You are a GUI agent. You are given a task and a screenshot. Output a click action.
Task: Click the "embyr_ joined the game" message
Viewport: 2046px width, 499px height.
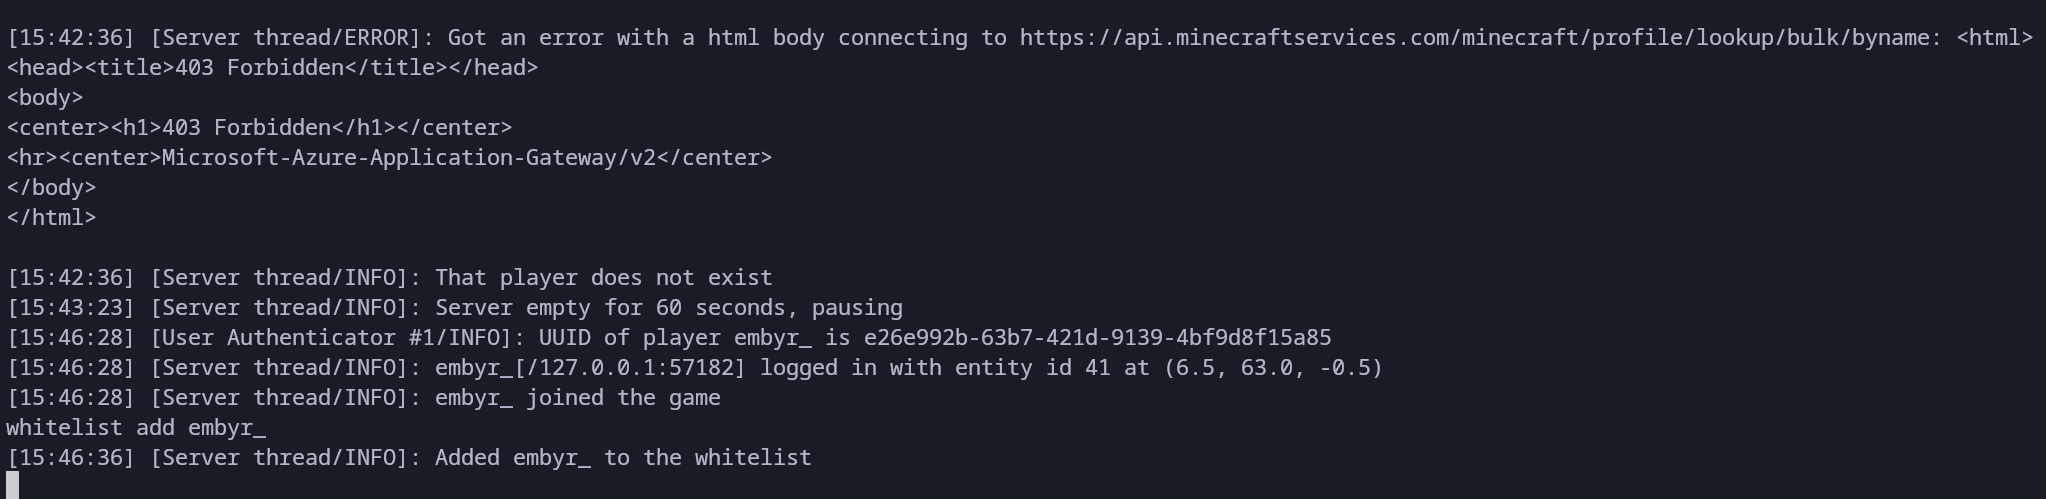pos(577,398)
